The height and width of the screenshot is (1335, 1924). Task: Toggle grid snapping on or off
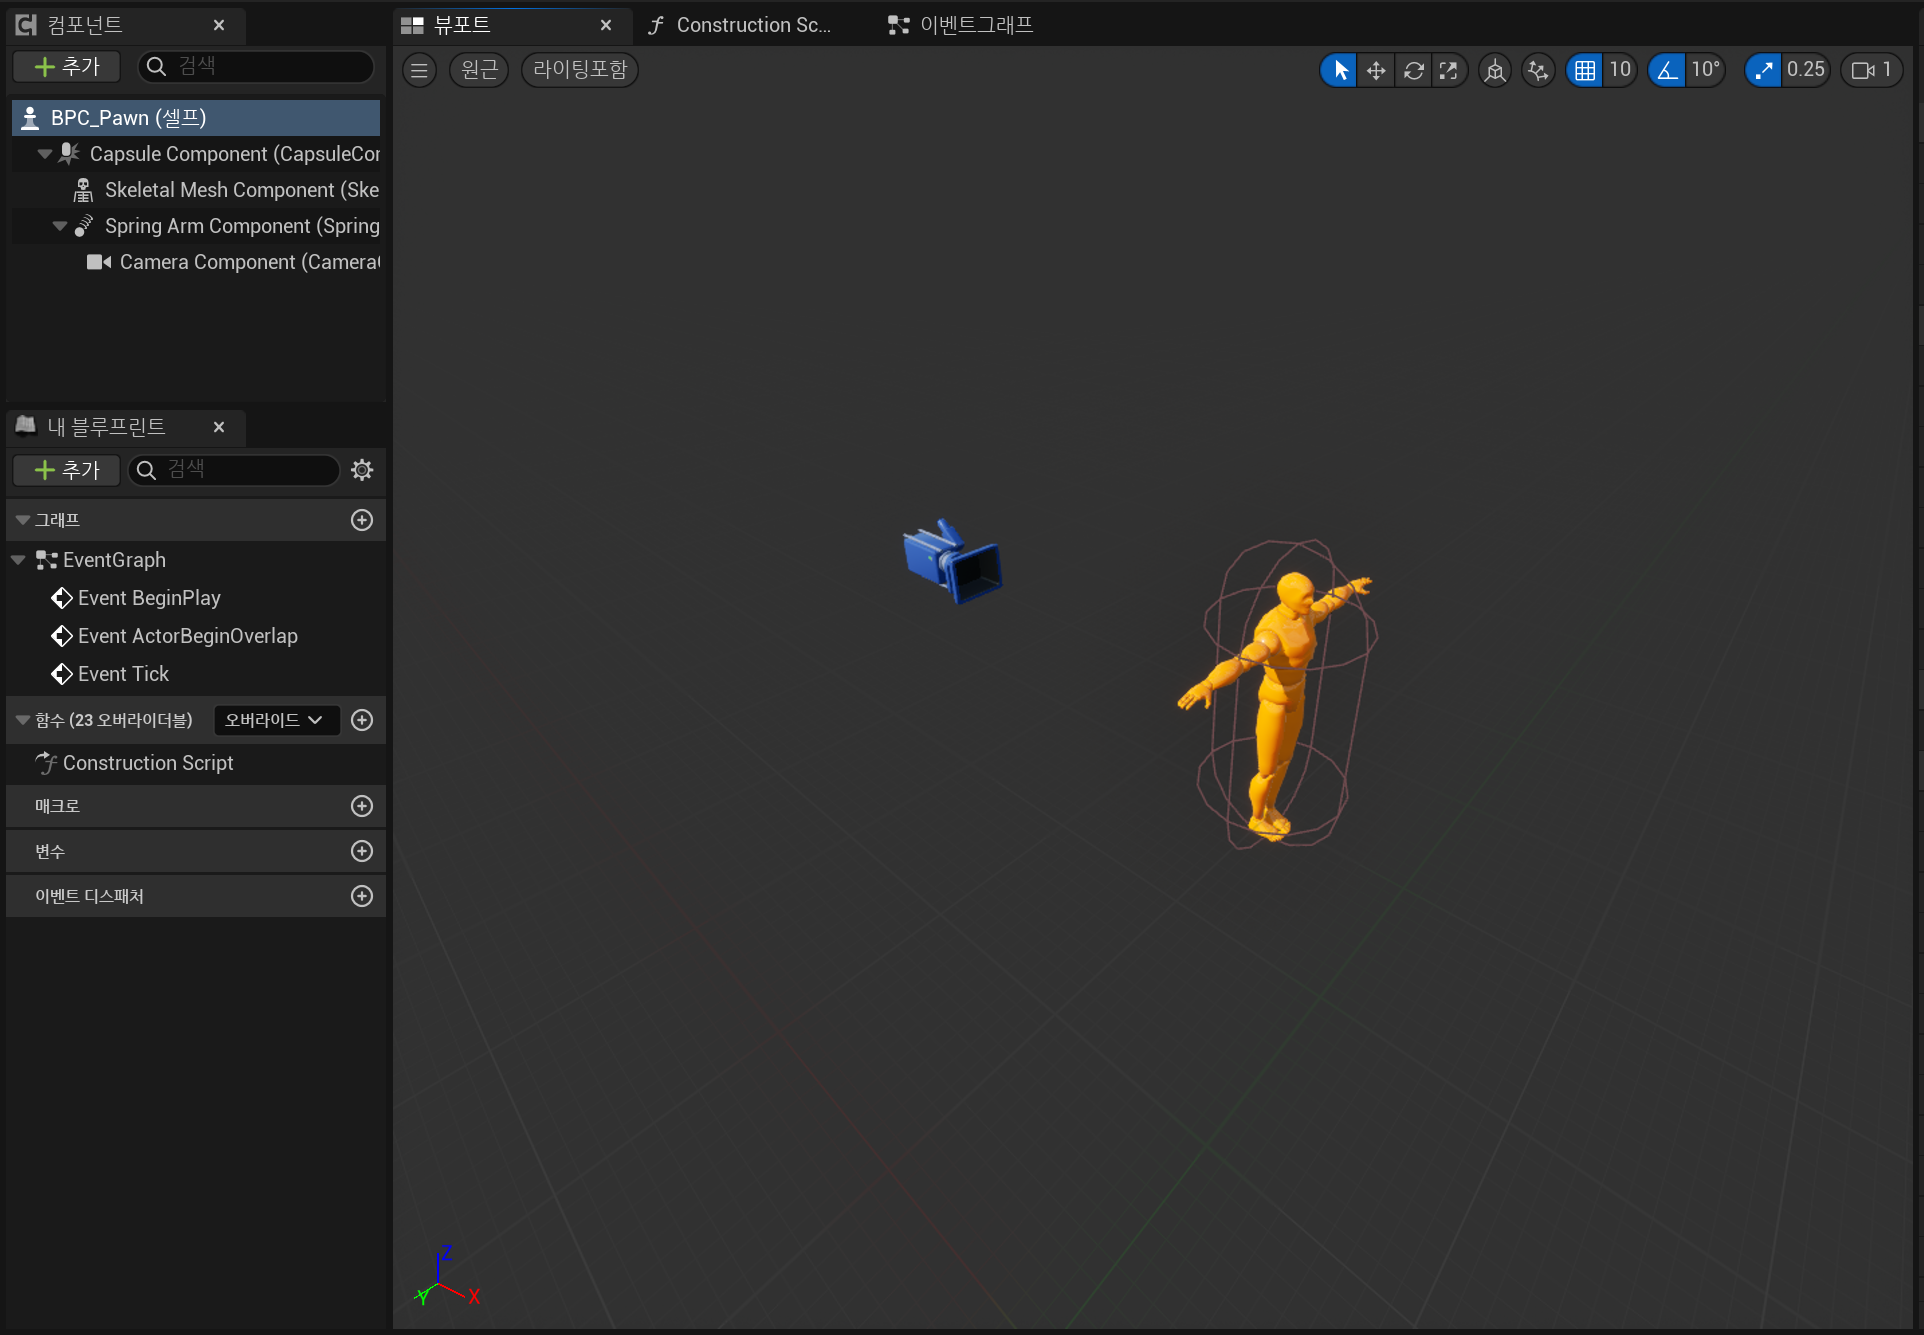pos(1585,70)
